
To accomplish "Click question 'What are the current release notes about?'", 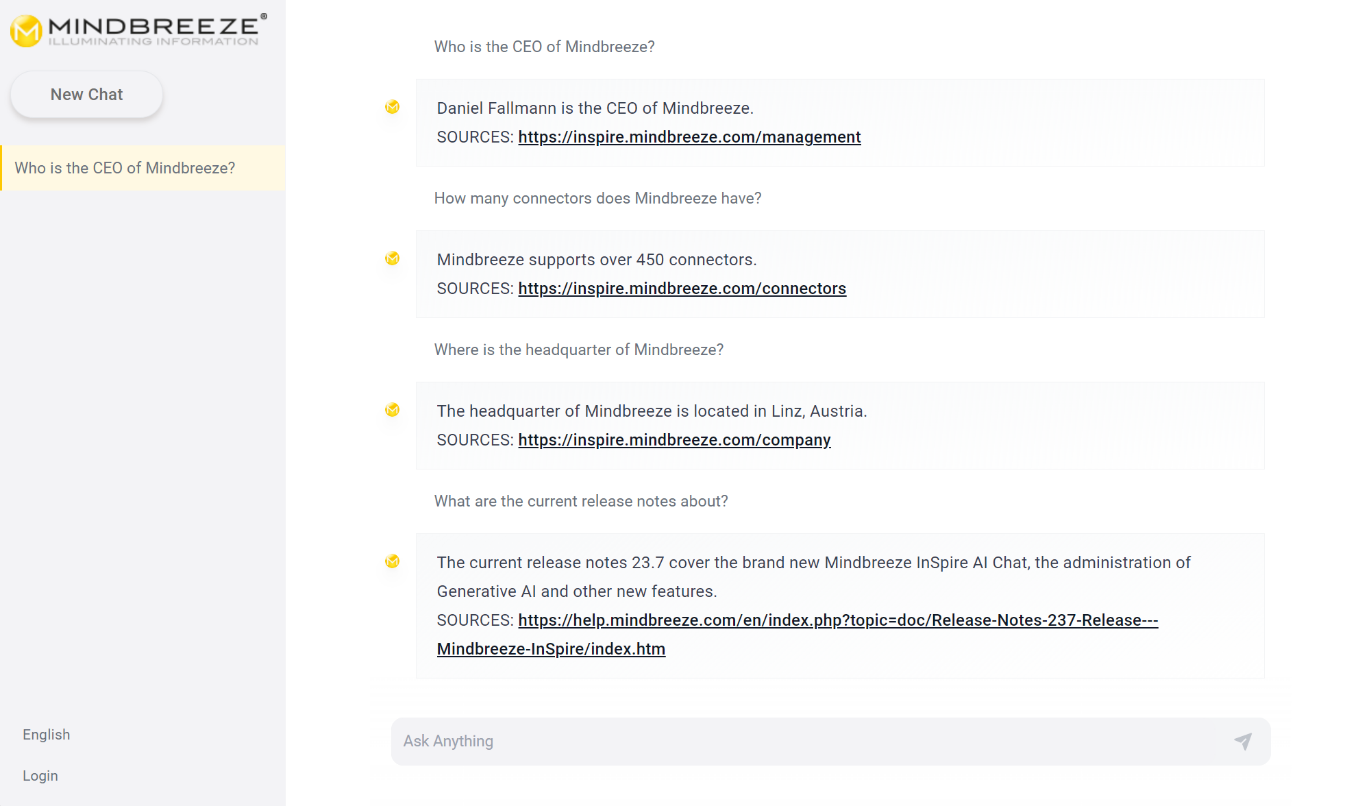I will coord(581,501).
